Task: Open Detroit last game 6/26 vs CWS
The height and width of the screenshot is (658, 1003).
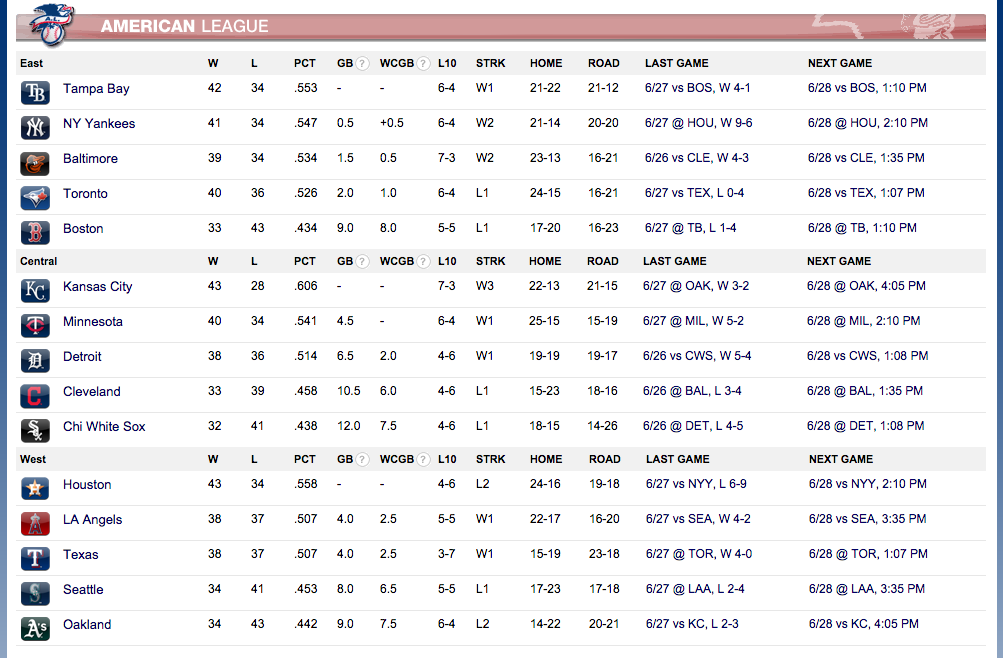Action: point(697,356)
